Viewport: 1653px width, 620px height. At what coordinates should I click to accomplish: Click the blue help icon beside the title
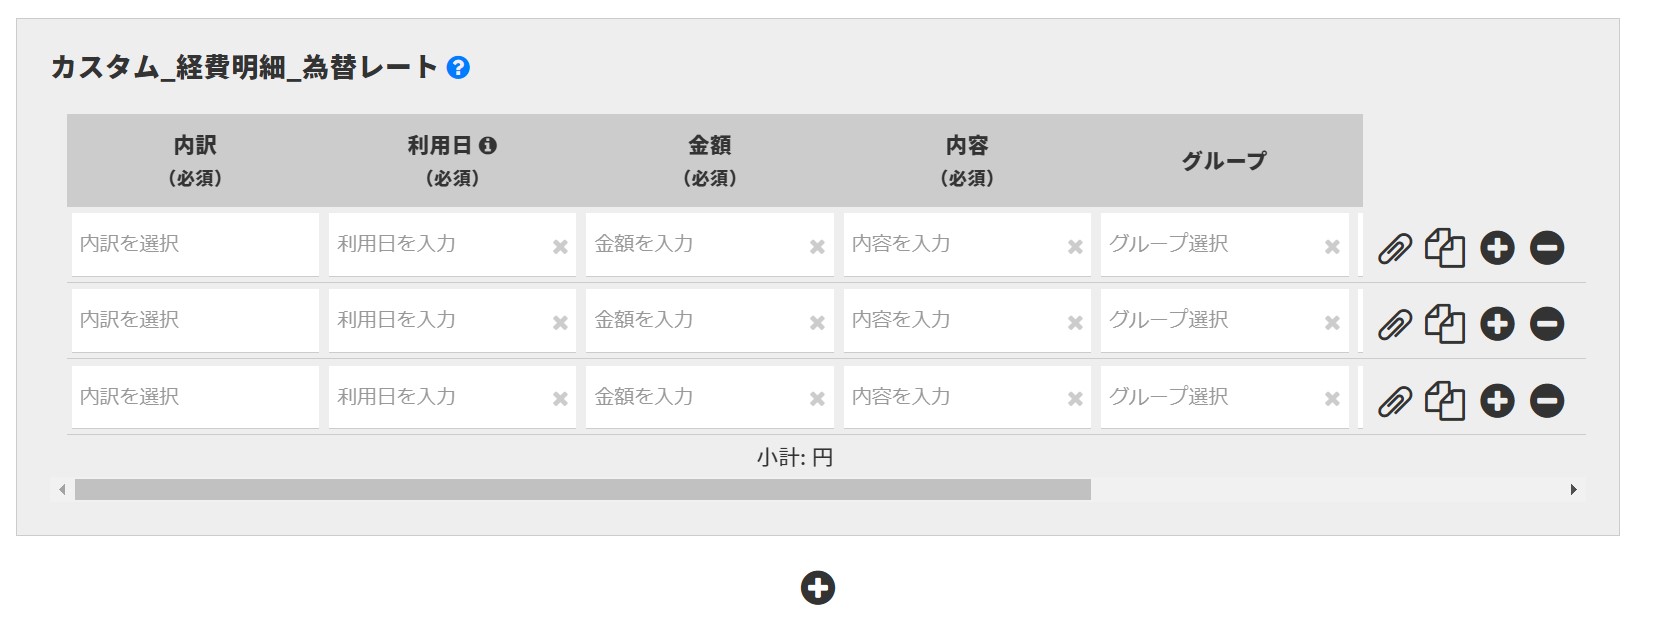tap(458, 68)
